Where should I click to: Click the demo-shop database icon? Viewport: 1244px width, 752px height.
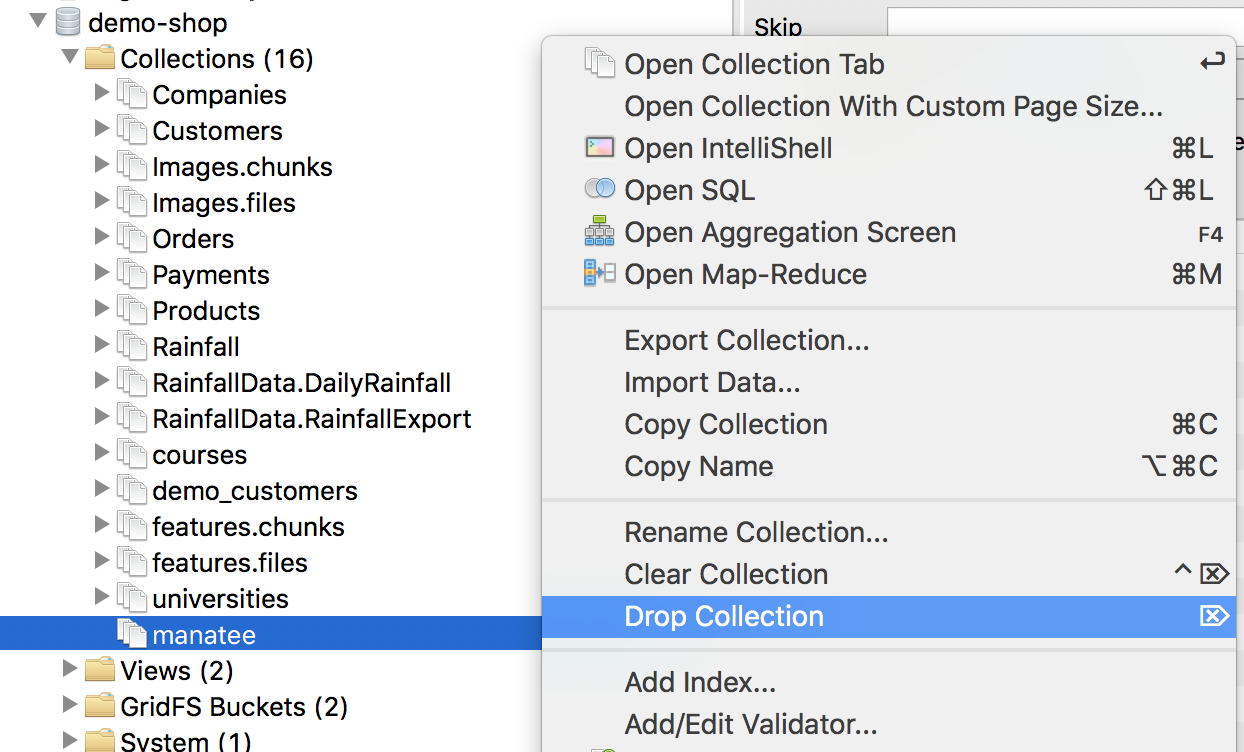(68, 21)
